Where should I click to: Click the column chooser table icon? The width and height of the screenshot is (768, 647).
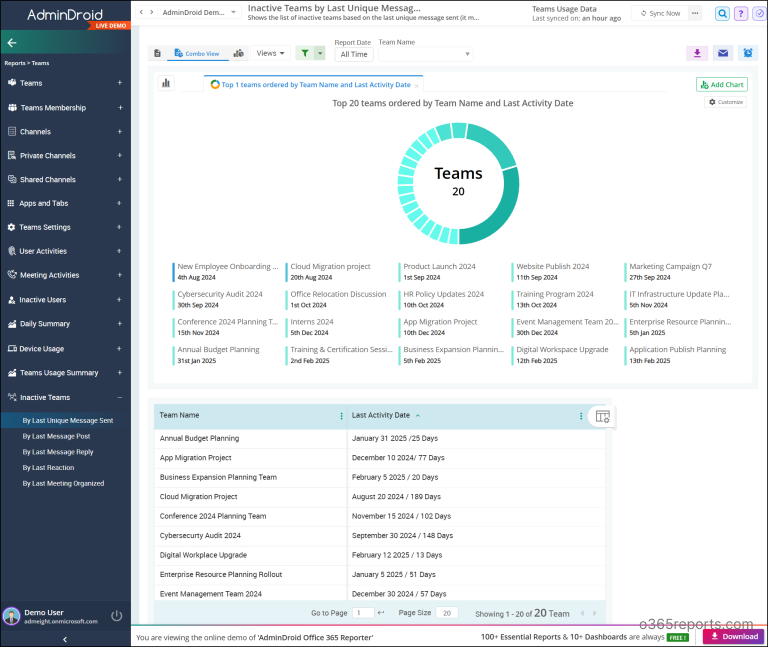pos(602,417)
